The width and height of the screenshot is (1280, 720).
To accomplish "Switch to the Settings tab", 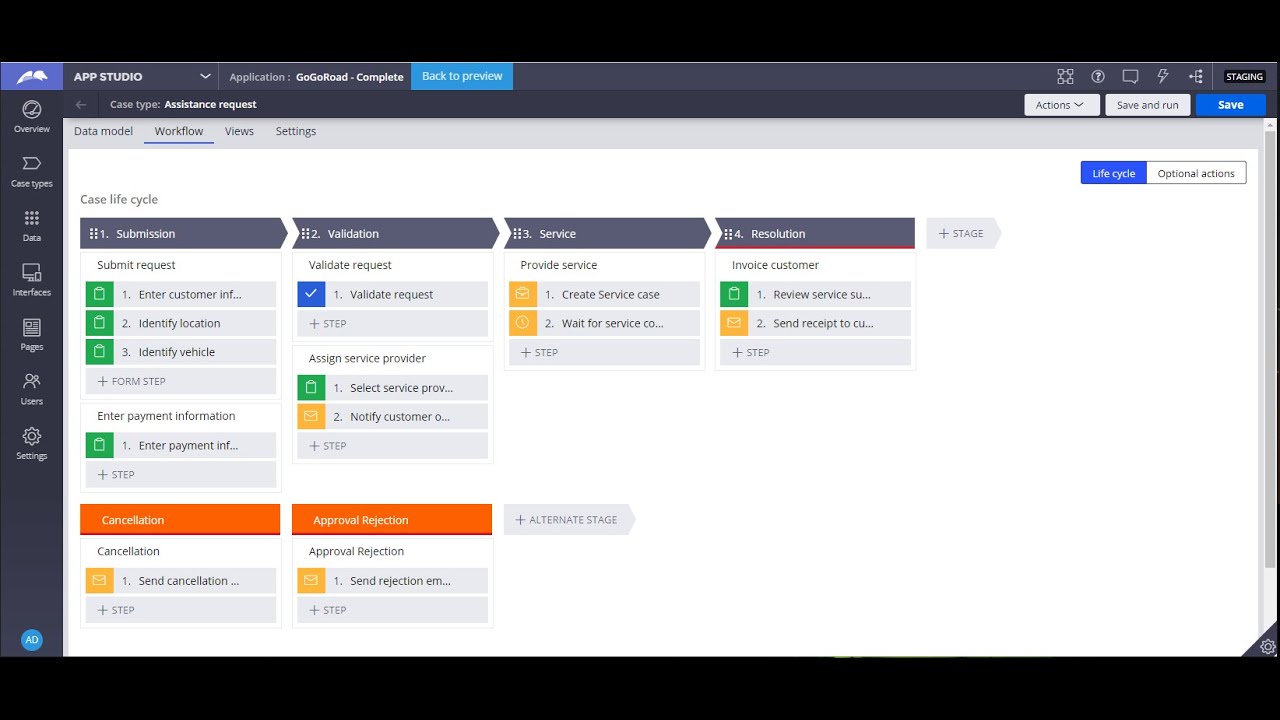I will (x=296, y=131).
